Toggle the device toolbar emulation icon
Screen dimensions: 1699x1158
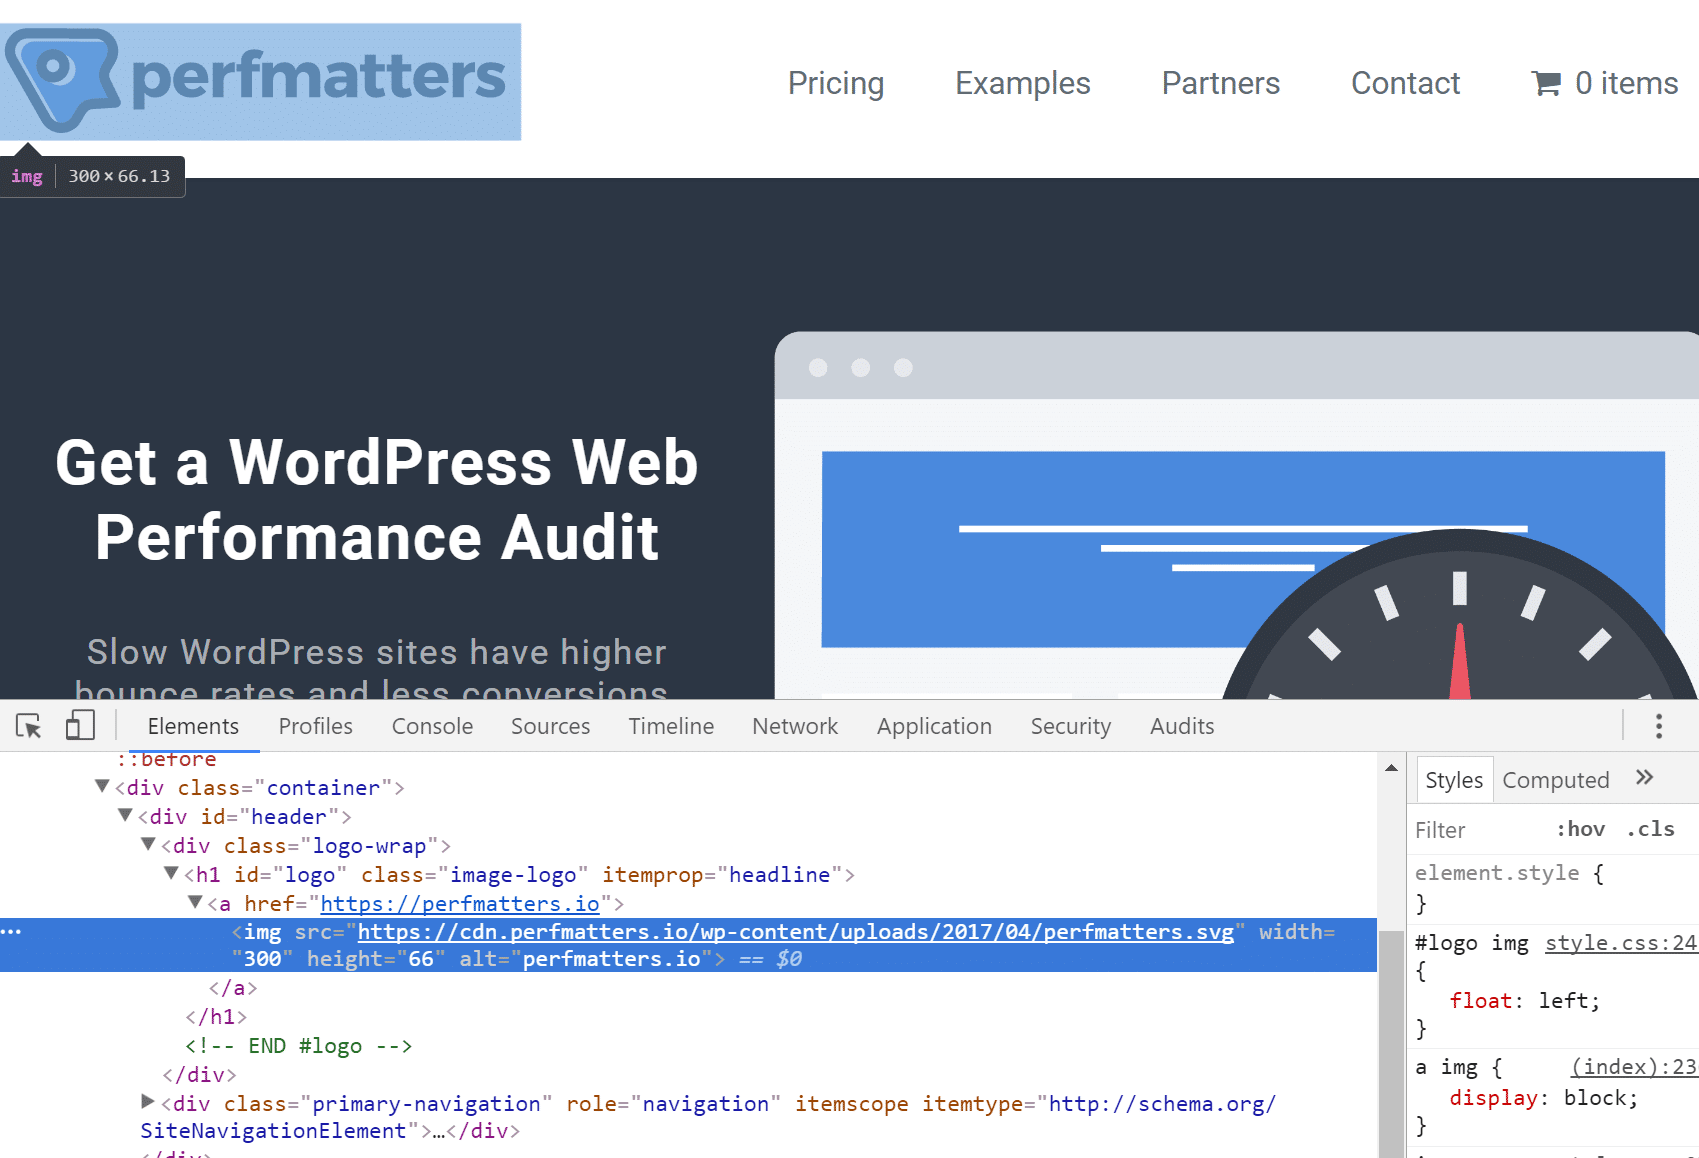[79, 724]
